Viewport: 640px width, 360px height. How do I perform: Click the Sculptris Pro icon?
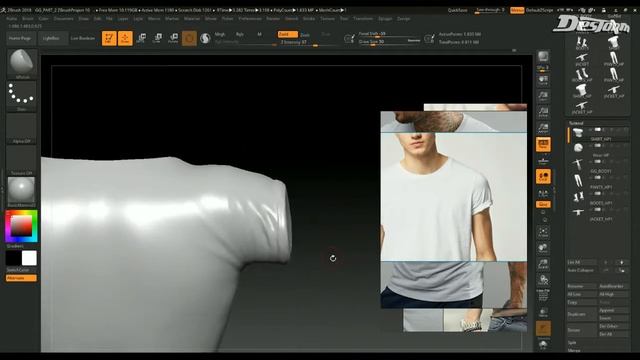[205, 38]
